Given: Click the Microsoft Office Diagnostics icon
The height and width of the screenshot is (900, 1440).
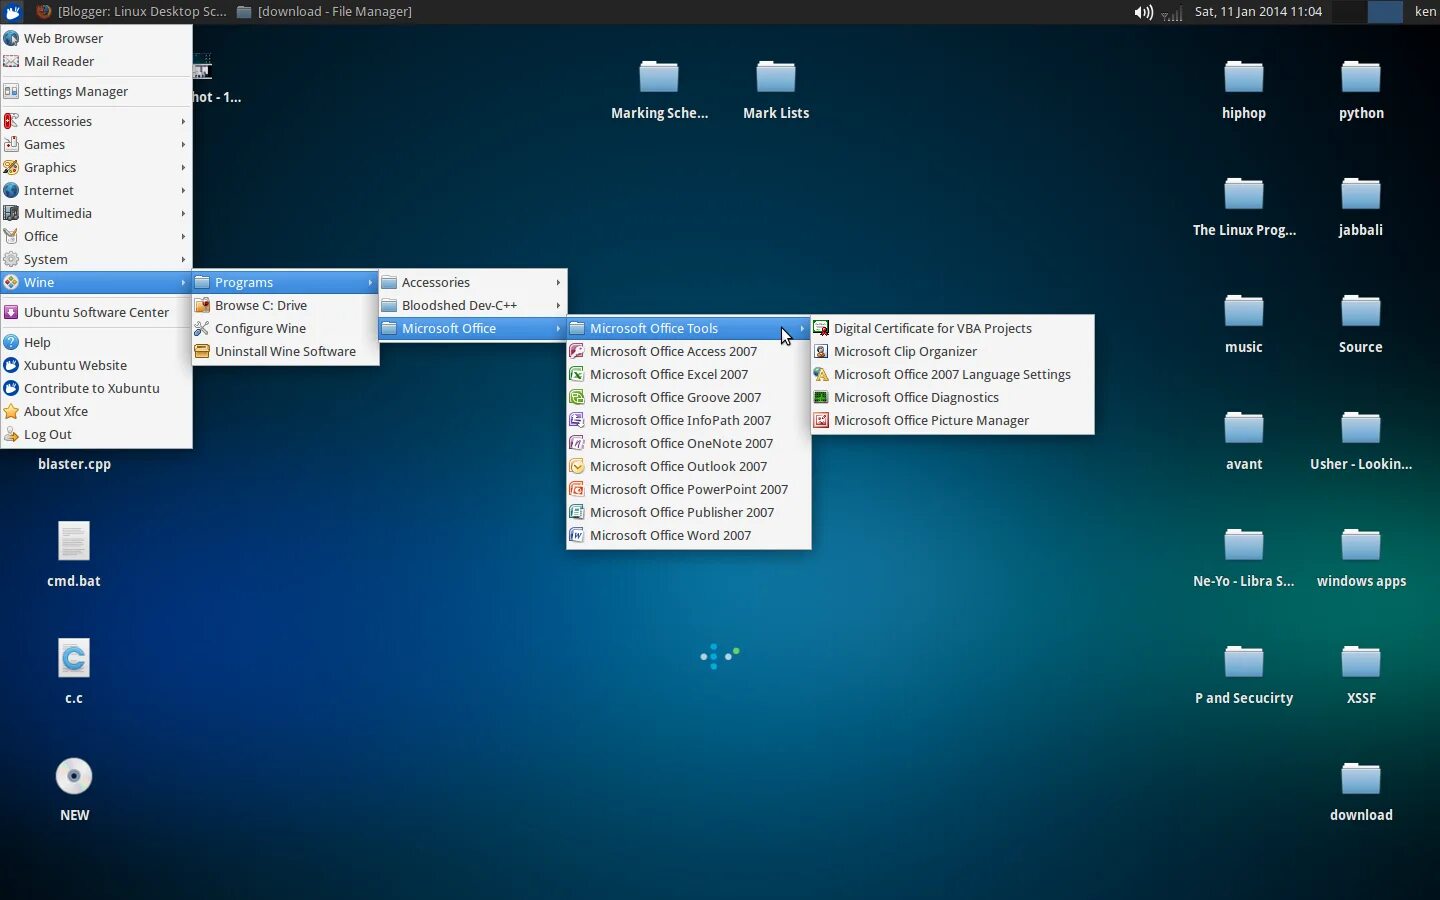Looking at the screenshot, I should [x=821, y=397].
